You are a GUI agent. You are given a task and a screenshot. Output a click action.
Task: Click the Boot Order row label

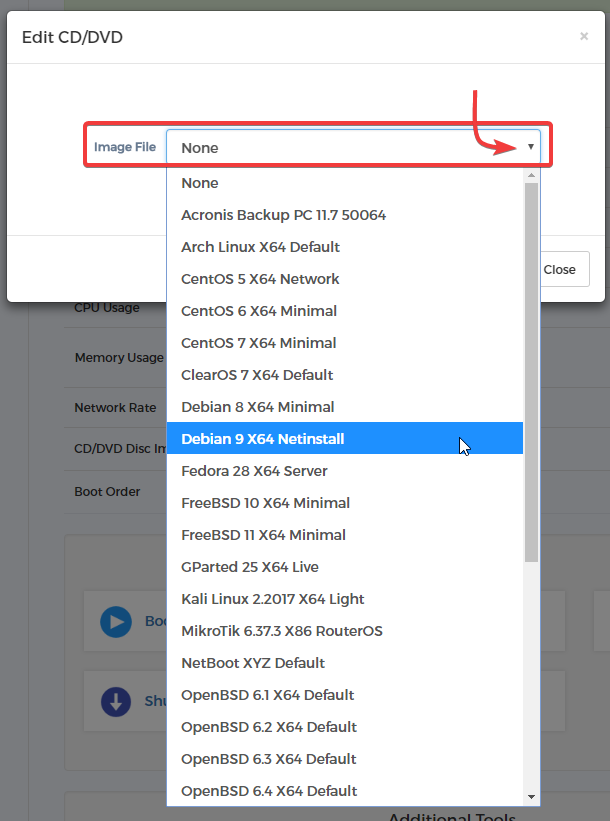[x=107, y=492]
